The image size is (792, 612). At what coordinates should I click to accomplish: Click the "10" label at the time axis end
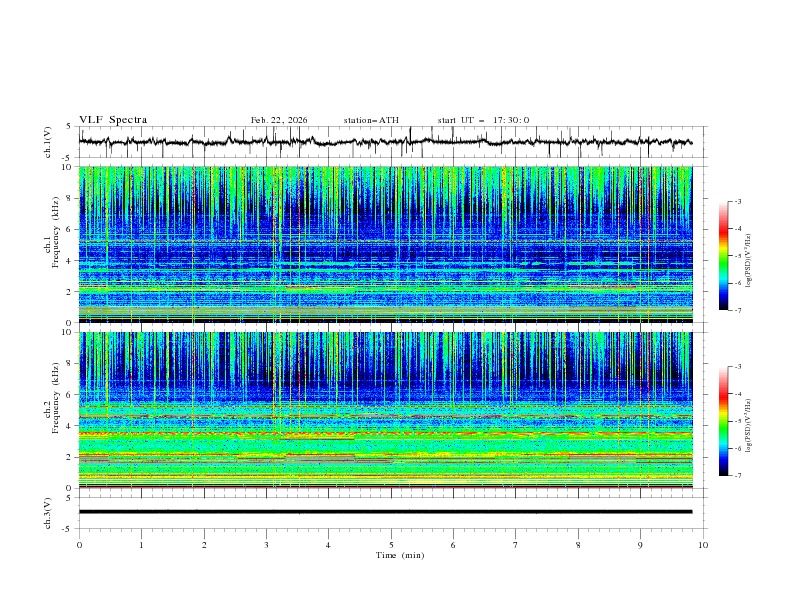point(703,545)
